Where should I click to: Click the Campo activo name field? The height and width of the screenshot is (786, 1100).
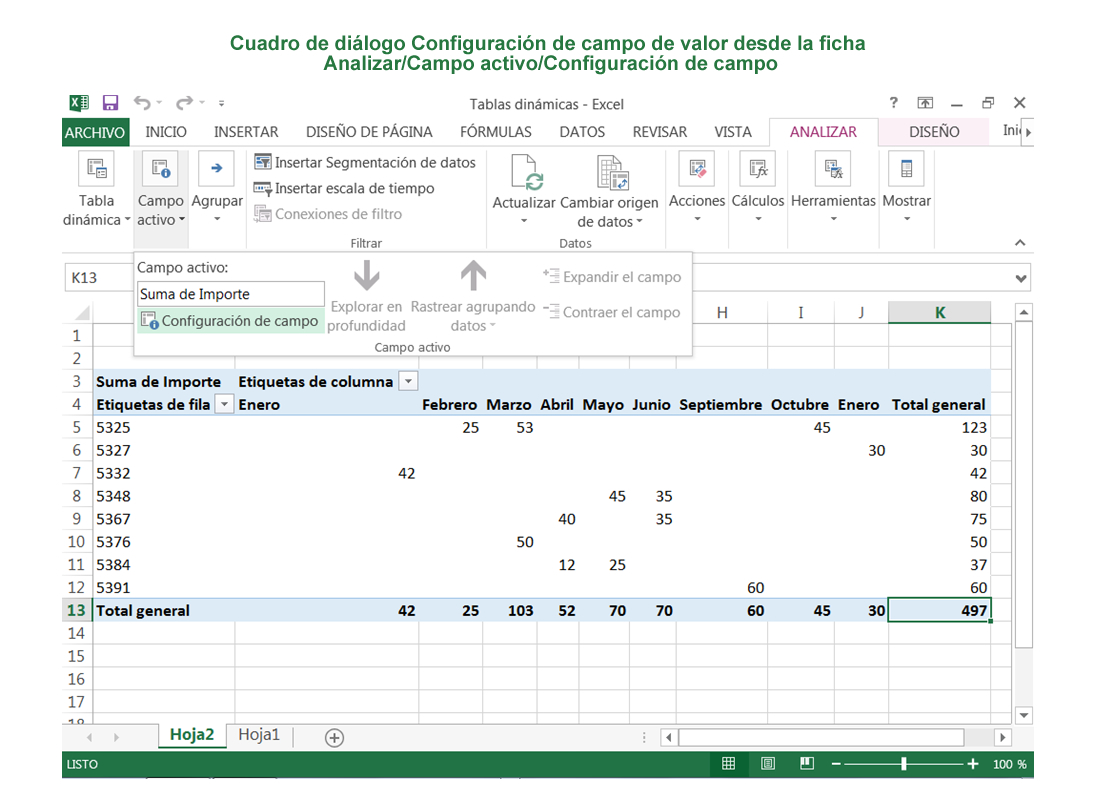tap(231, 294)
